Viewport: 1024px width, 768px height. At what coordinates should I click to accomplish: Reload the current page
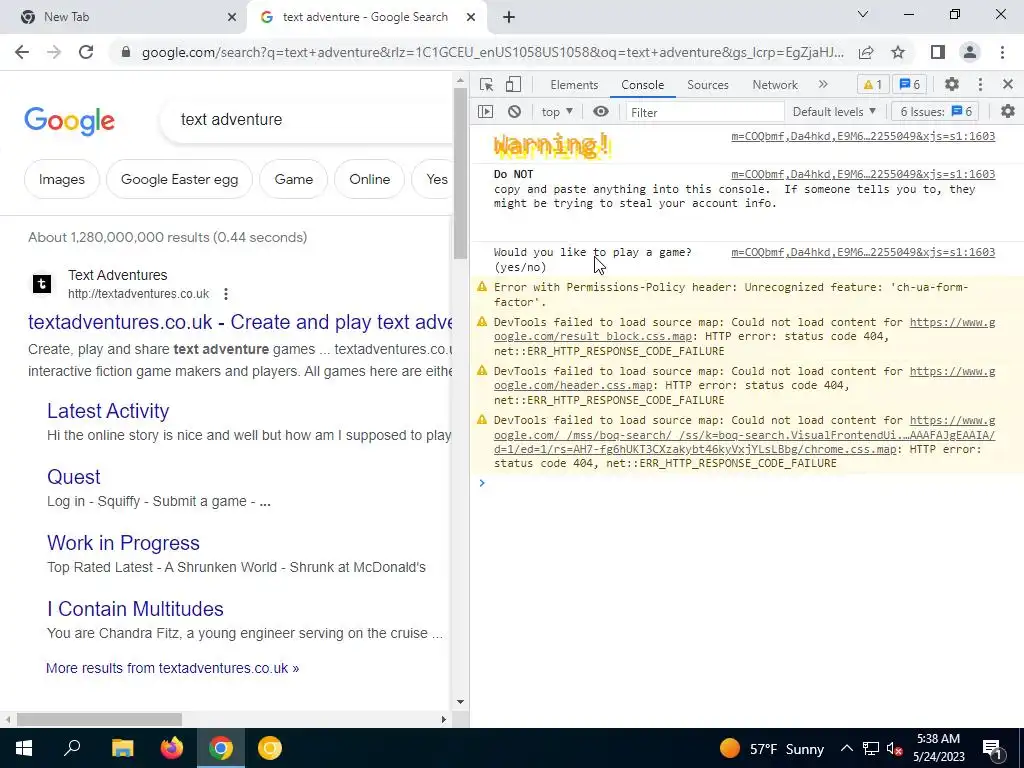(86, 52)
